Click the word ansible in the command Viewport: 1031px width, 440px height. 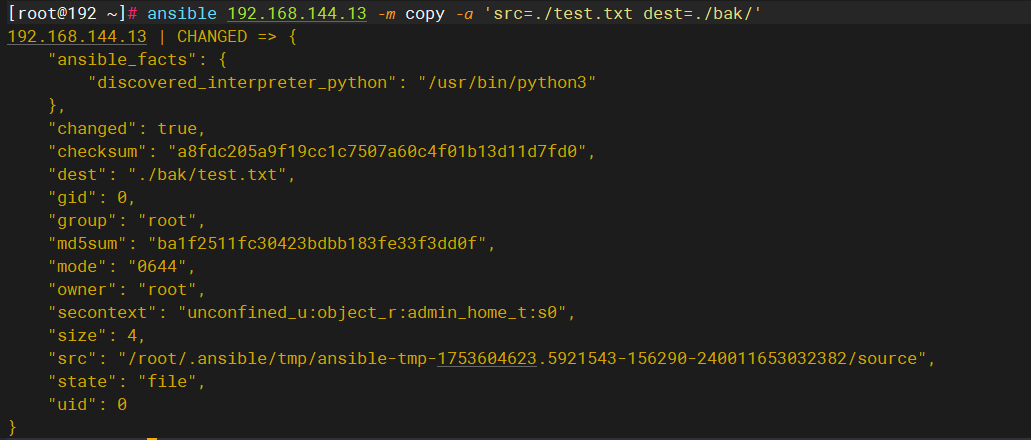tap(182, 13)
